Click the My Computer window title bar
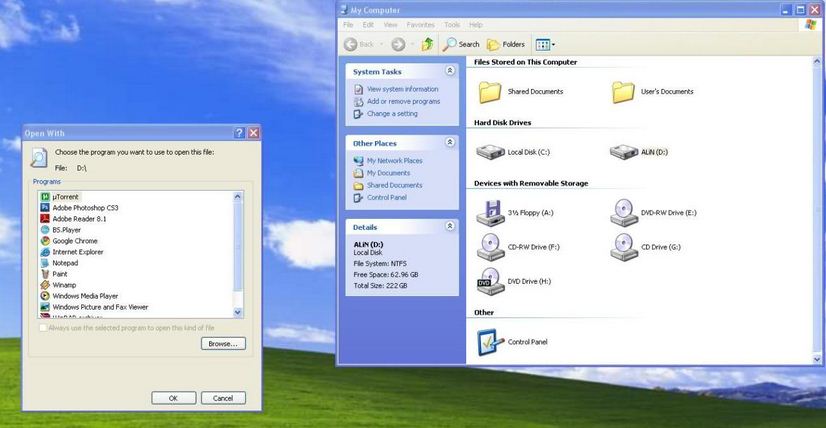Screen dimensions: 826x428 tap(579, 9)
